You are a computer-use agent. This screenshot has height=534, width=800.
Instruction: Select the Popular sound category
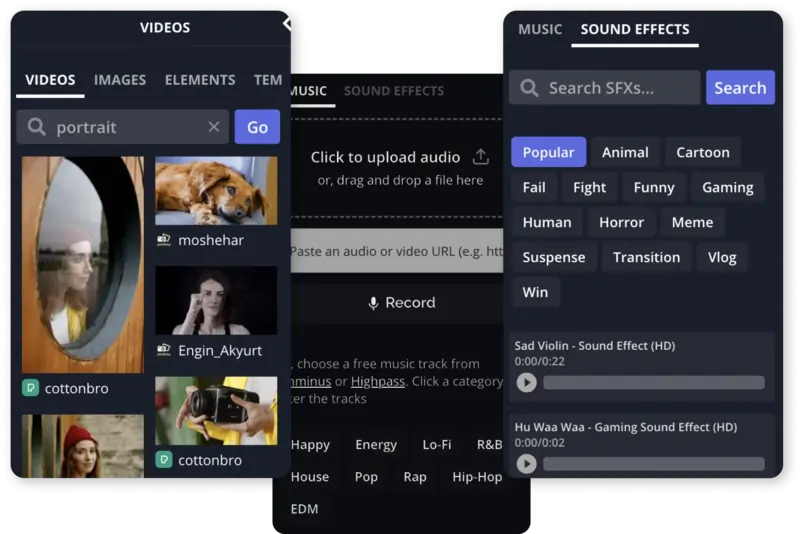click(548, 152)
